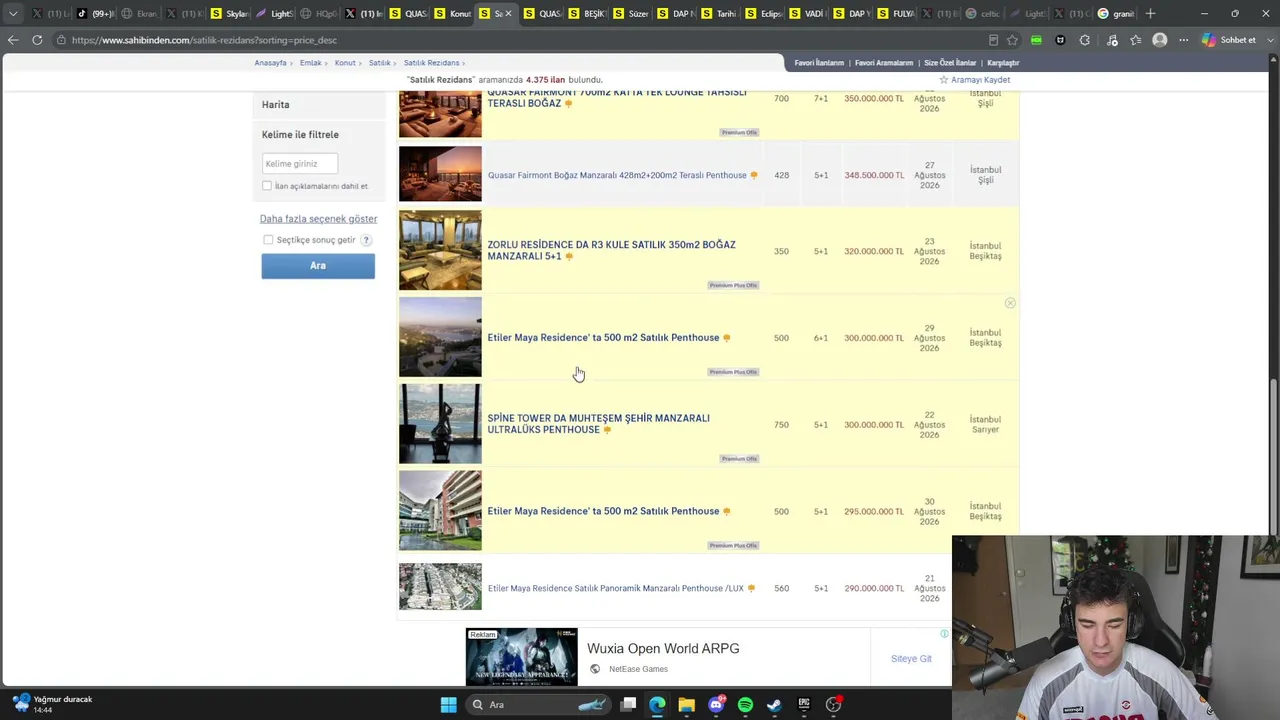Click the blue Ara search button
This screenshot has height=720, width=1280.
coord(318,266)
